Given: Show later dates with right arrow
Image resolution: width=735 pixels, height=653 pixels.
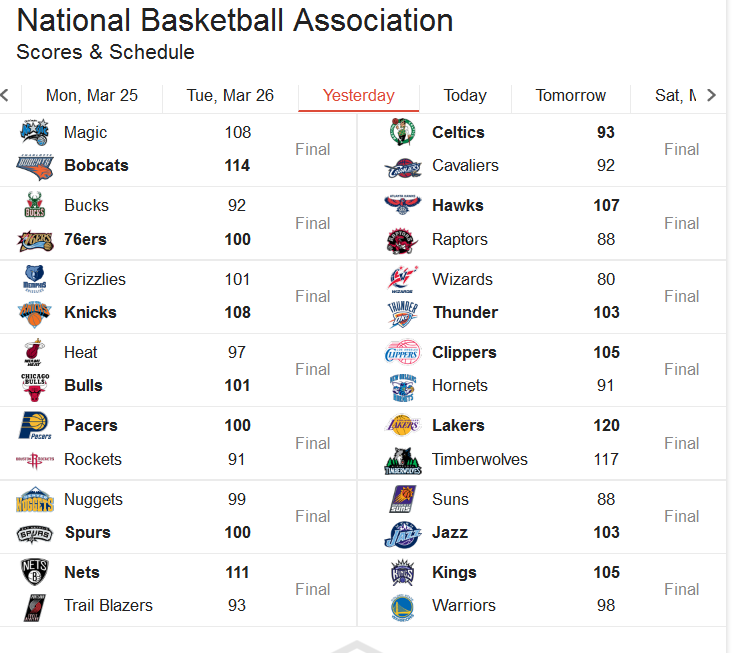Looking at the screenshot, I should (711, 95).
